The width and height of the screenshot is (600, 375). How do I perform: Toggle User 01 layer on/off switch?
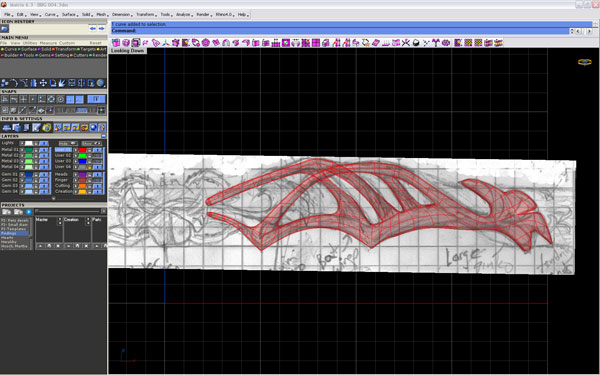click(98, 150)
